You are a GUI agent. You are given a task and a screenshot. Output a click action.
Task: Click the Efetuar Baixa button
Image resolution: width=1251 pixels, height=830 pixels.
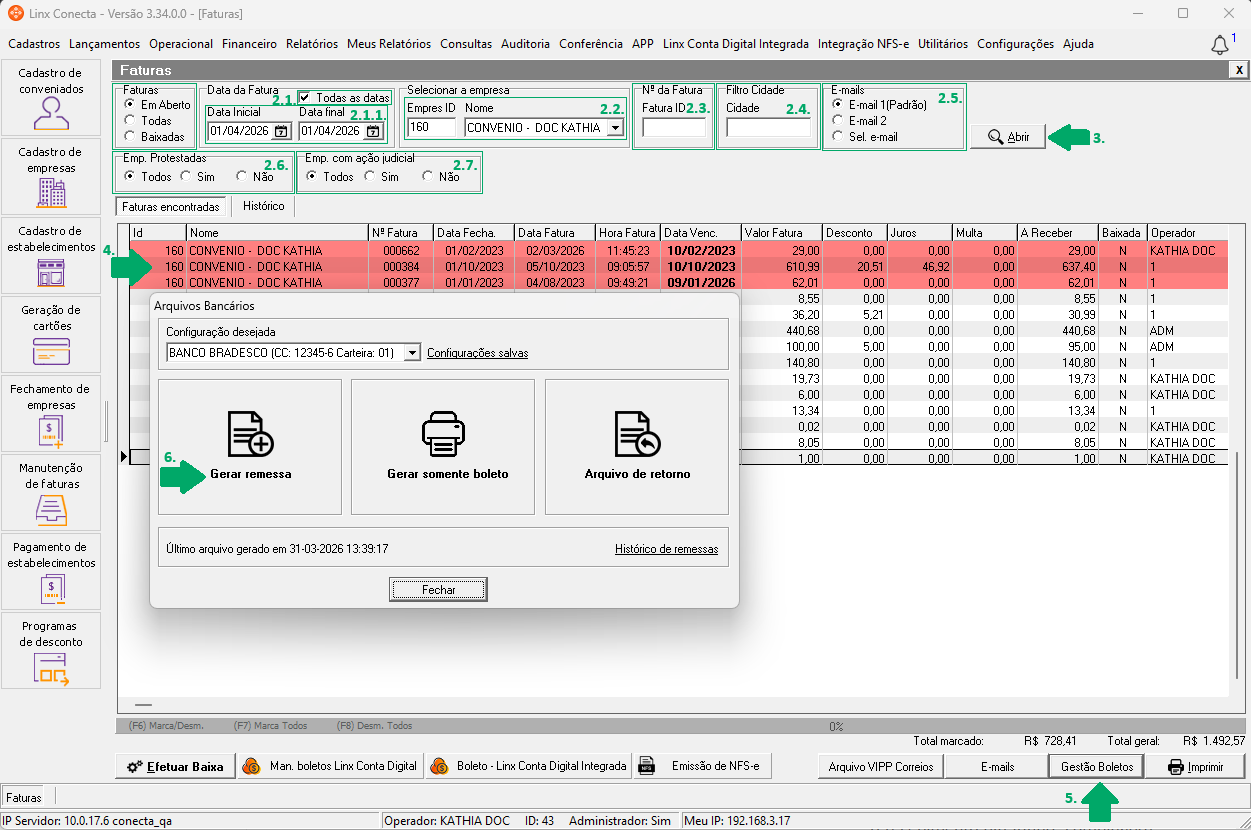pos(176,767)
